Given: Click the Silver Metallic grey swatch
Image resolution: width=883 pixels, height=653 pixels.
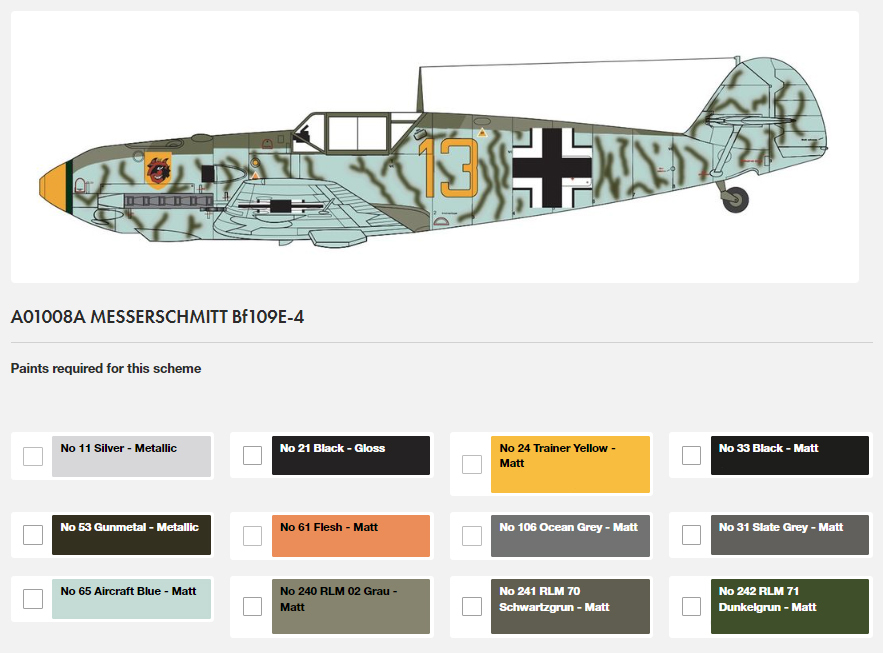Looking at the screenshot, I should pos(131,456).
